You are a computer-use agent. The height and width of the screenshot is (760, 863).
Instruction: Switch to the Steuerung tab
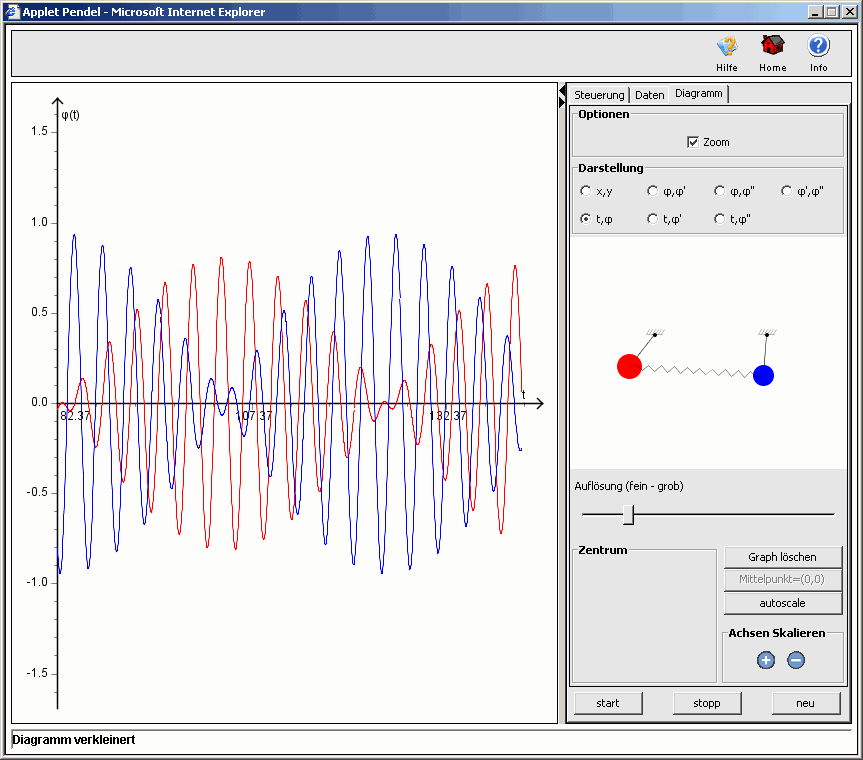[599, 95]
